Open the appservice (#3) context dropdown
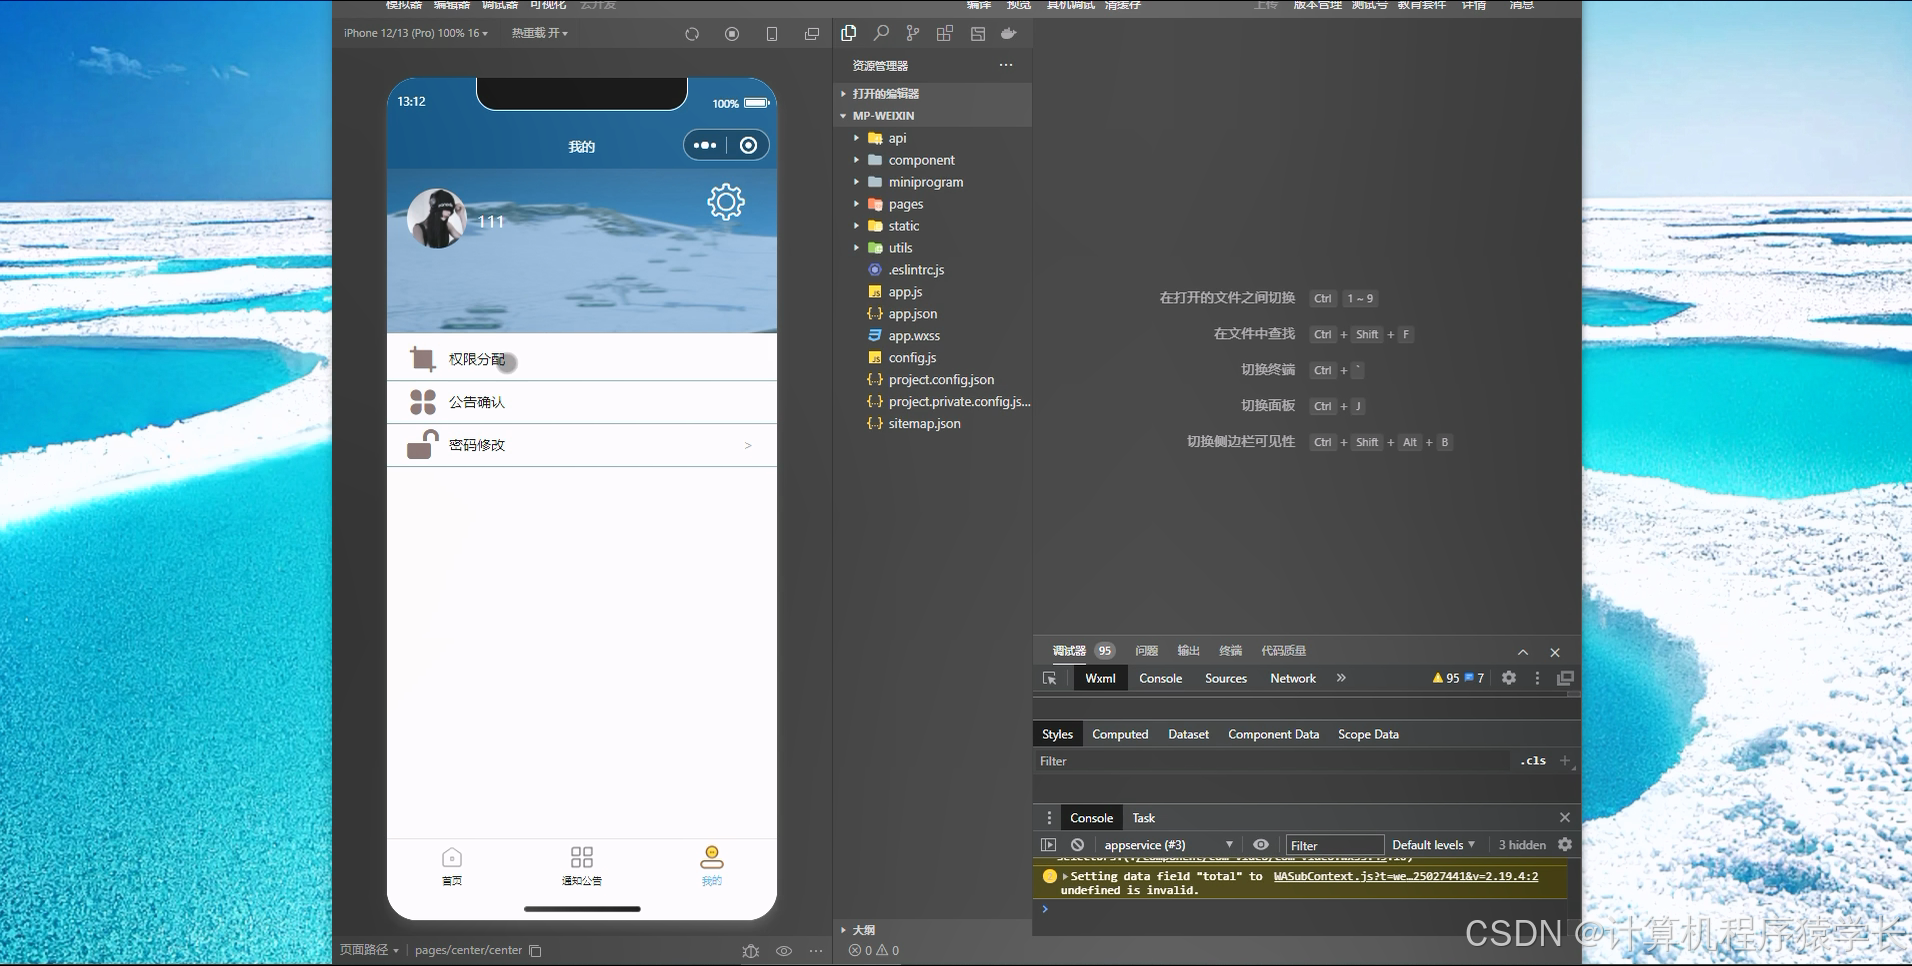The height and width of the screenshot is (966, 1912). (x=1168, y=845)
